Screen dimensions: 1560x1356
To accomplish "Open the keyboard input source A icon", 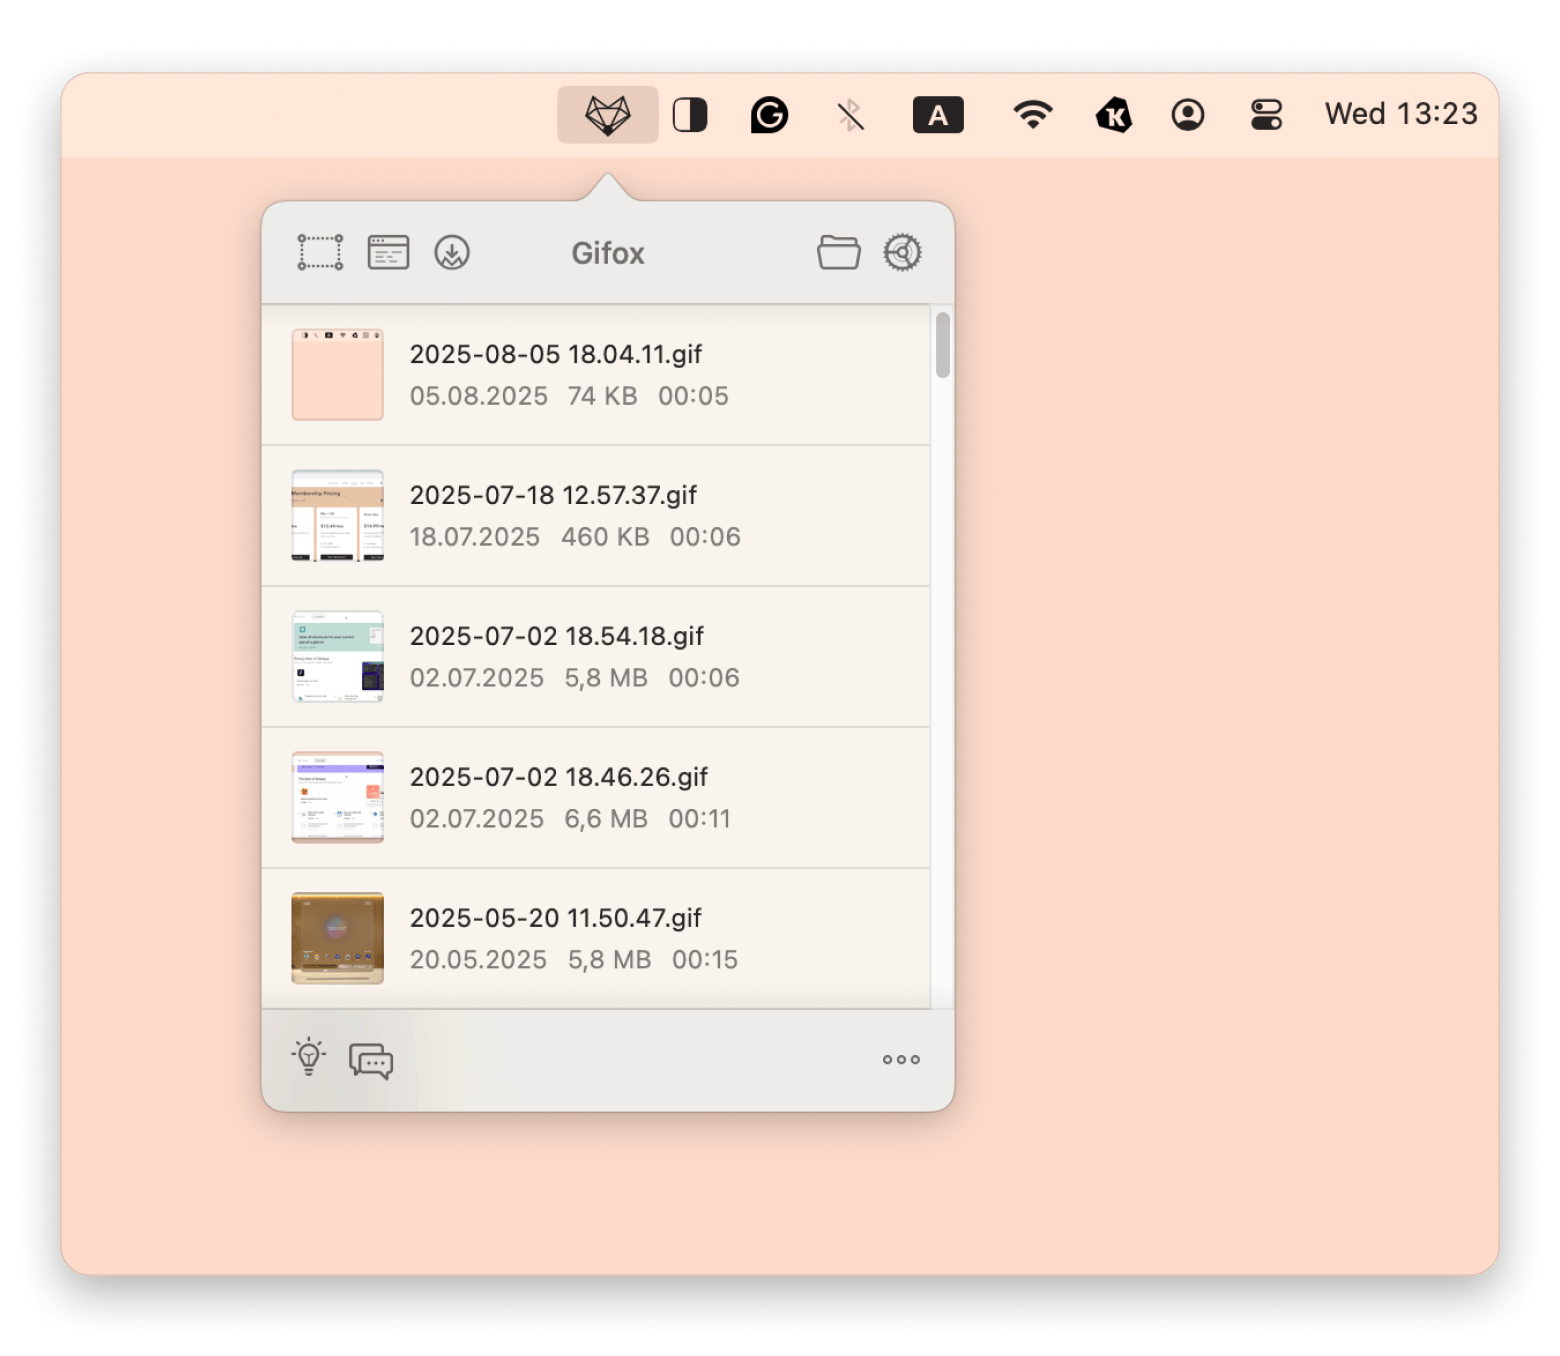I will coord(938,115).
